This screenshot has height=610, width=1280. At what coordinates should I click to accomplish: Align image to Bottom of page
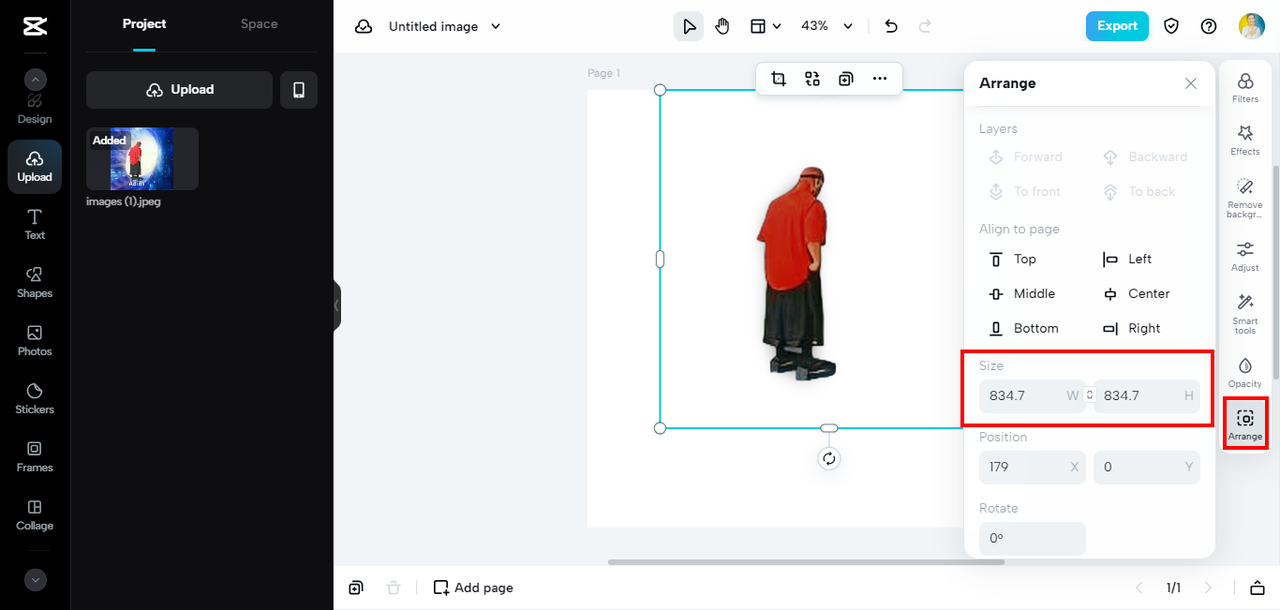pos(1022,328)
